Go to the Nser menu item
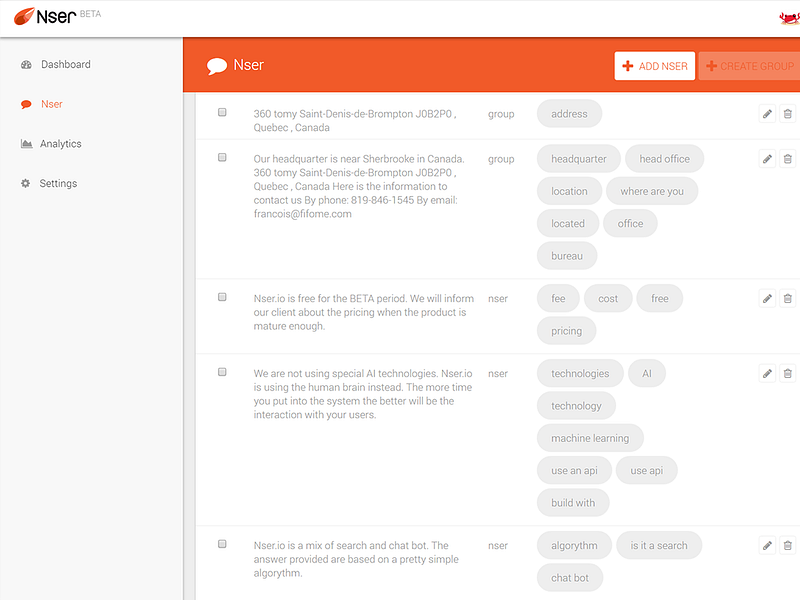 click(x=52, y=104)
